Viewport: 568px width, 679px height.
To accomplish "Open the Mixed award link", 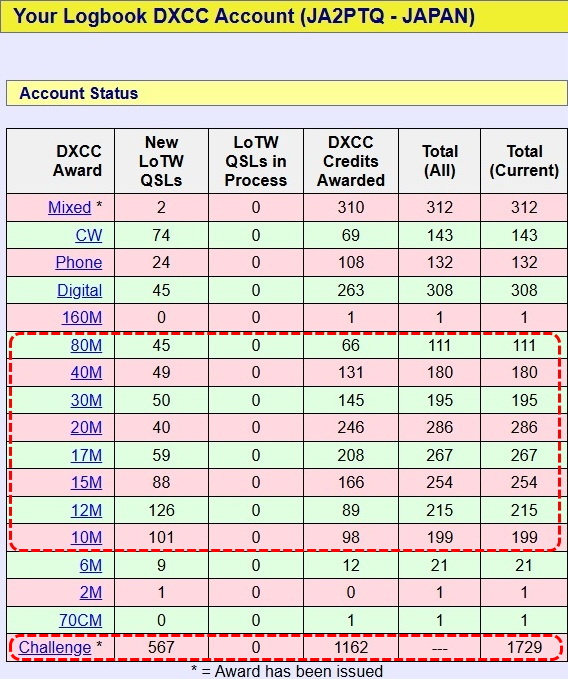I will point(70,207).
